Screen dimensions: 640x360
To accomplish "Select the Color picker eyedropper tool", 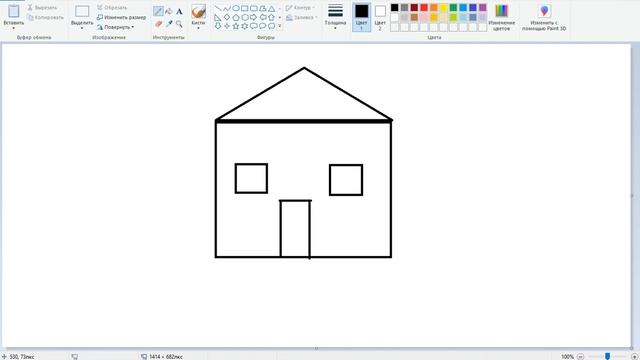I will click(169, 24).
